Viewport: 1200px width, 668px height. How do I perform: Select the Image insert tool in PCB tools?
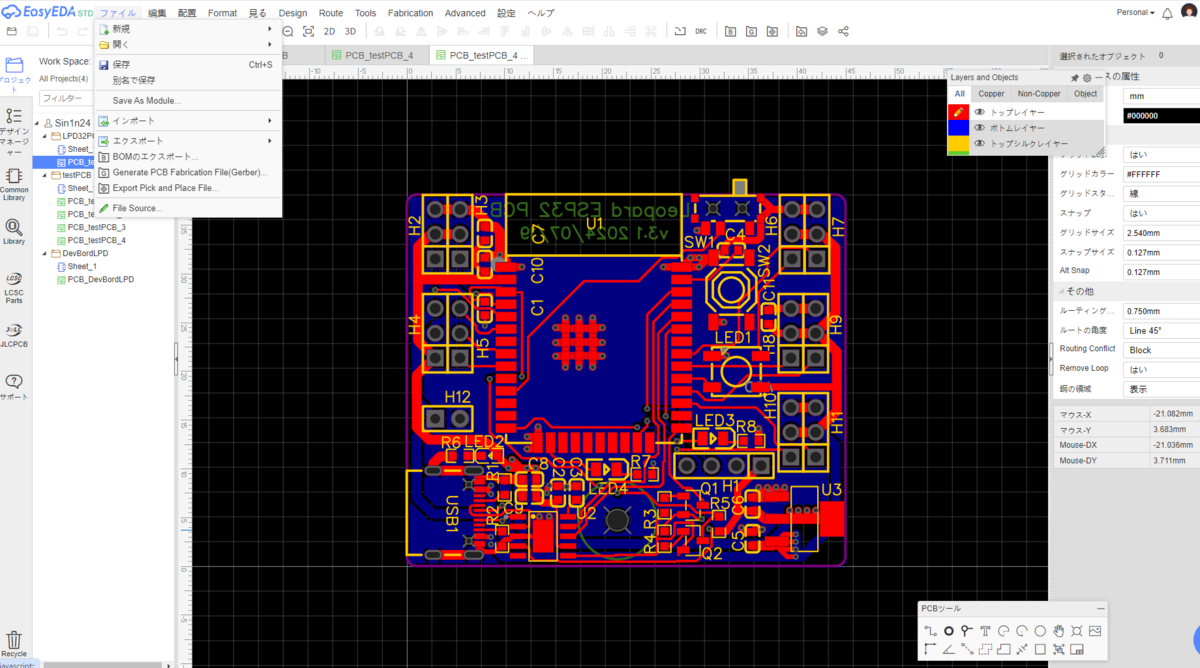1095,631
